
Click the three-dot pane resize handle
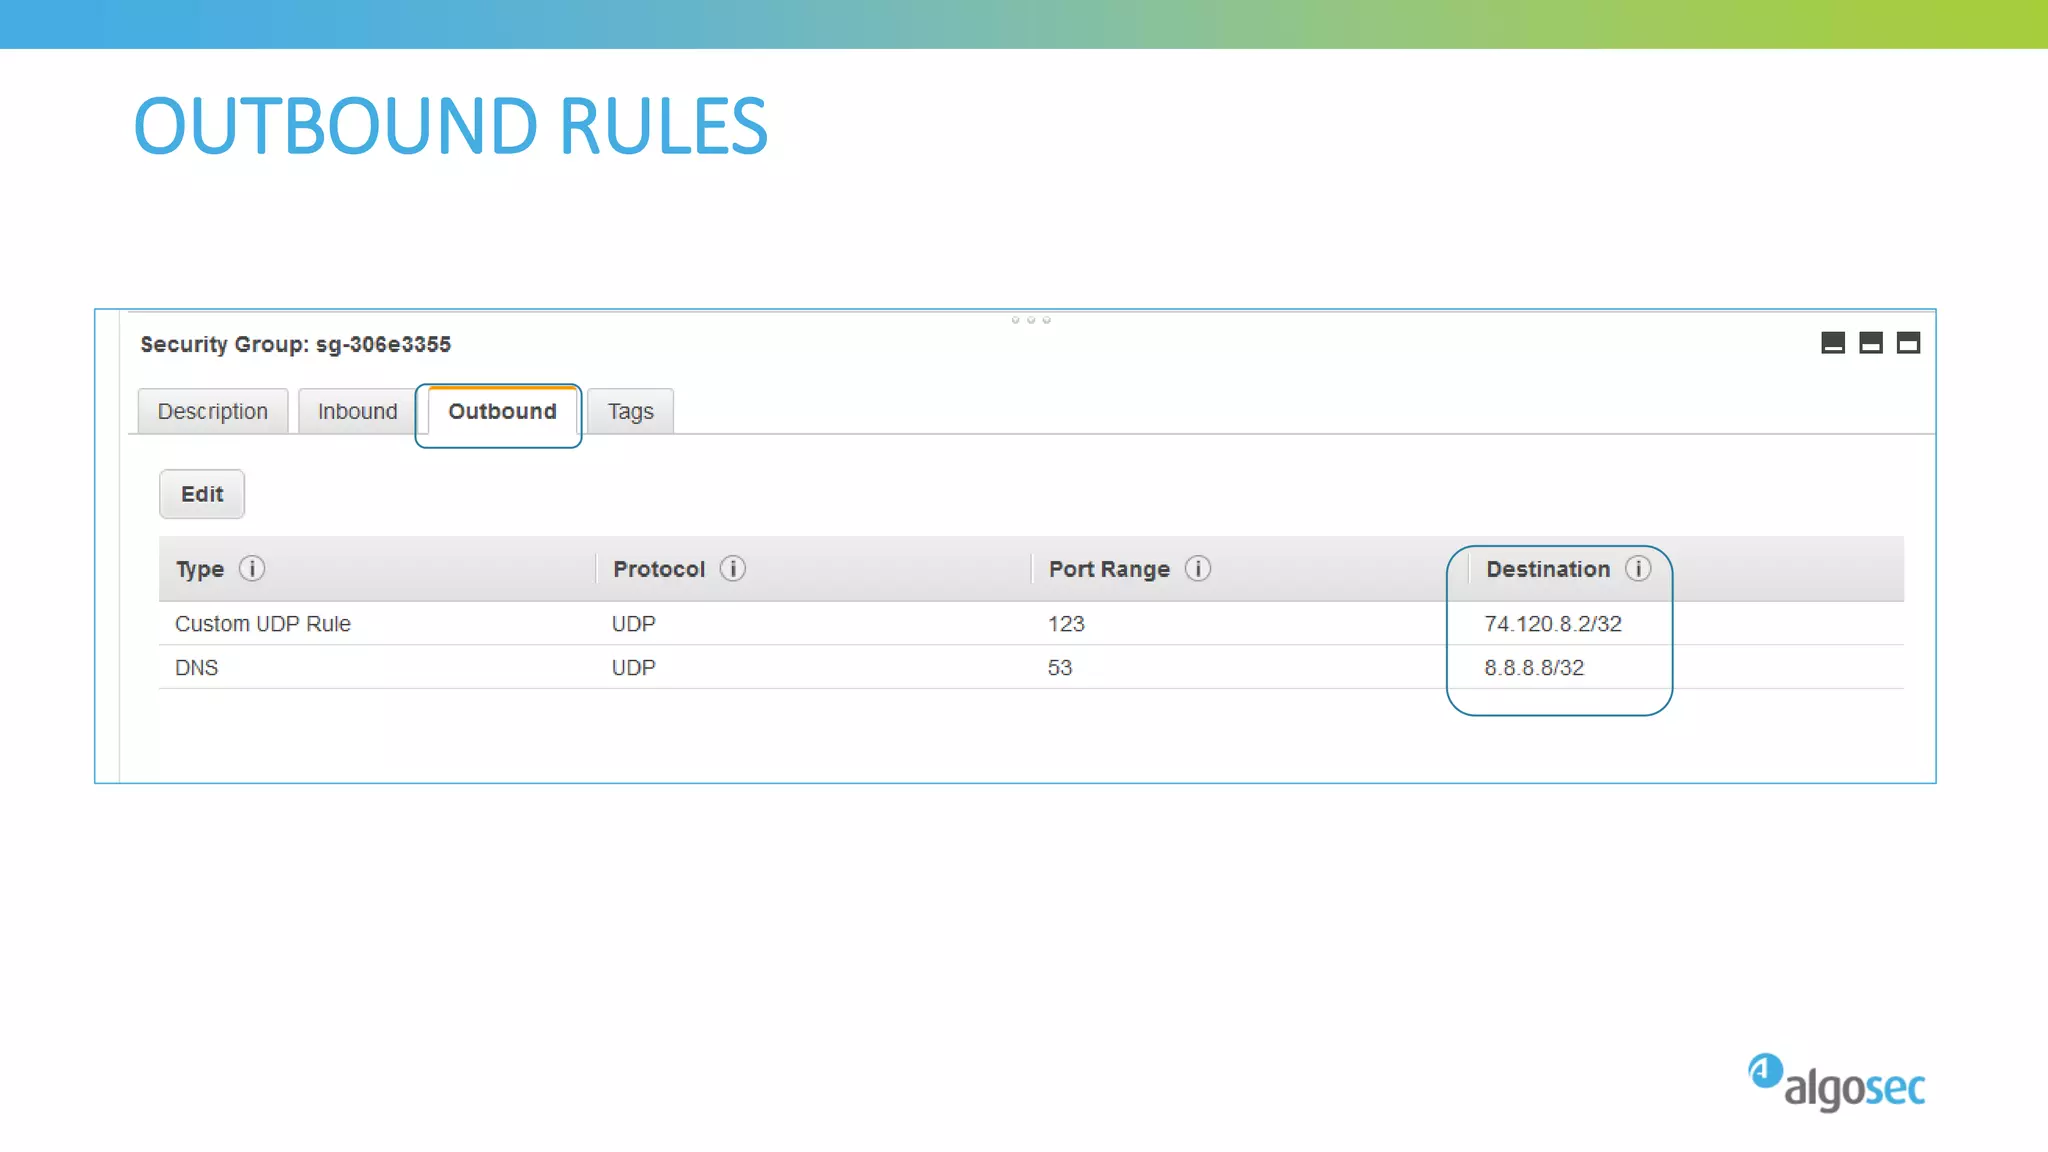click(x=1031, y=320)
